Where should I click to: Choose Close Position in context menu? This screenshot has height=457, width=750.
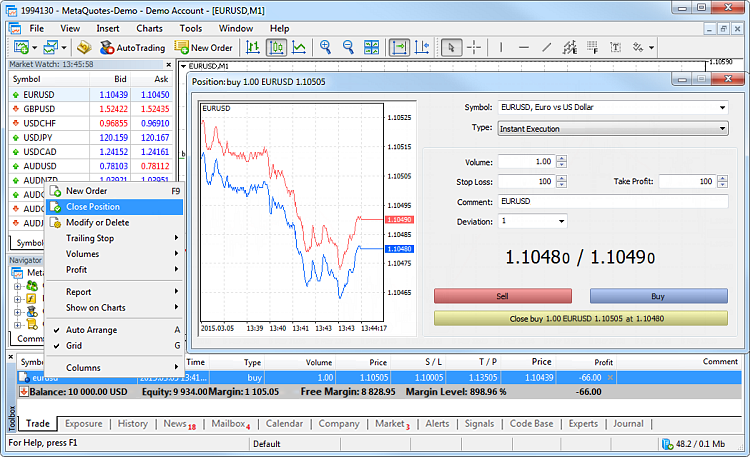tap(114, 207)
